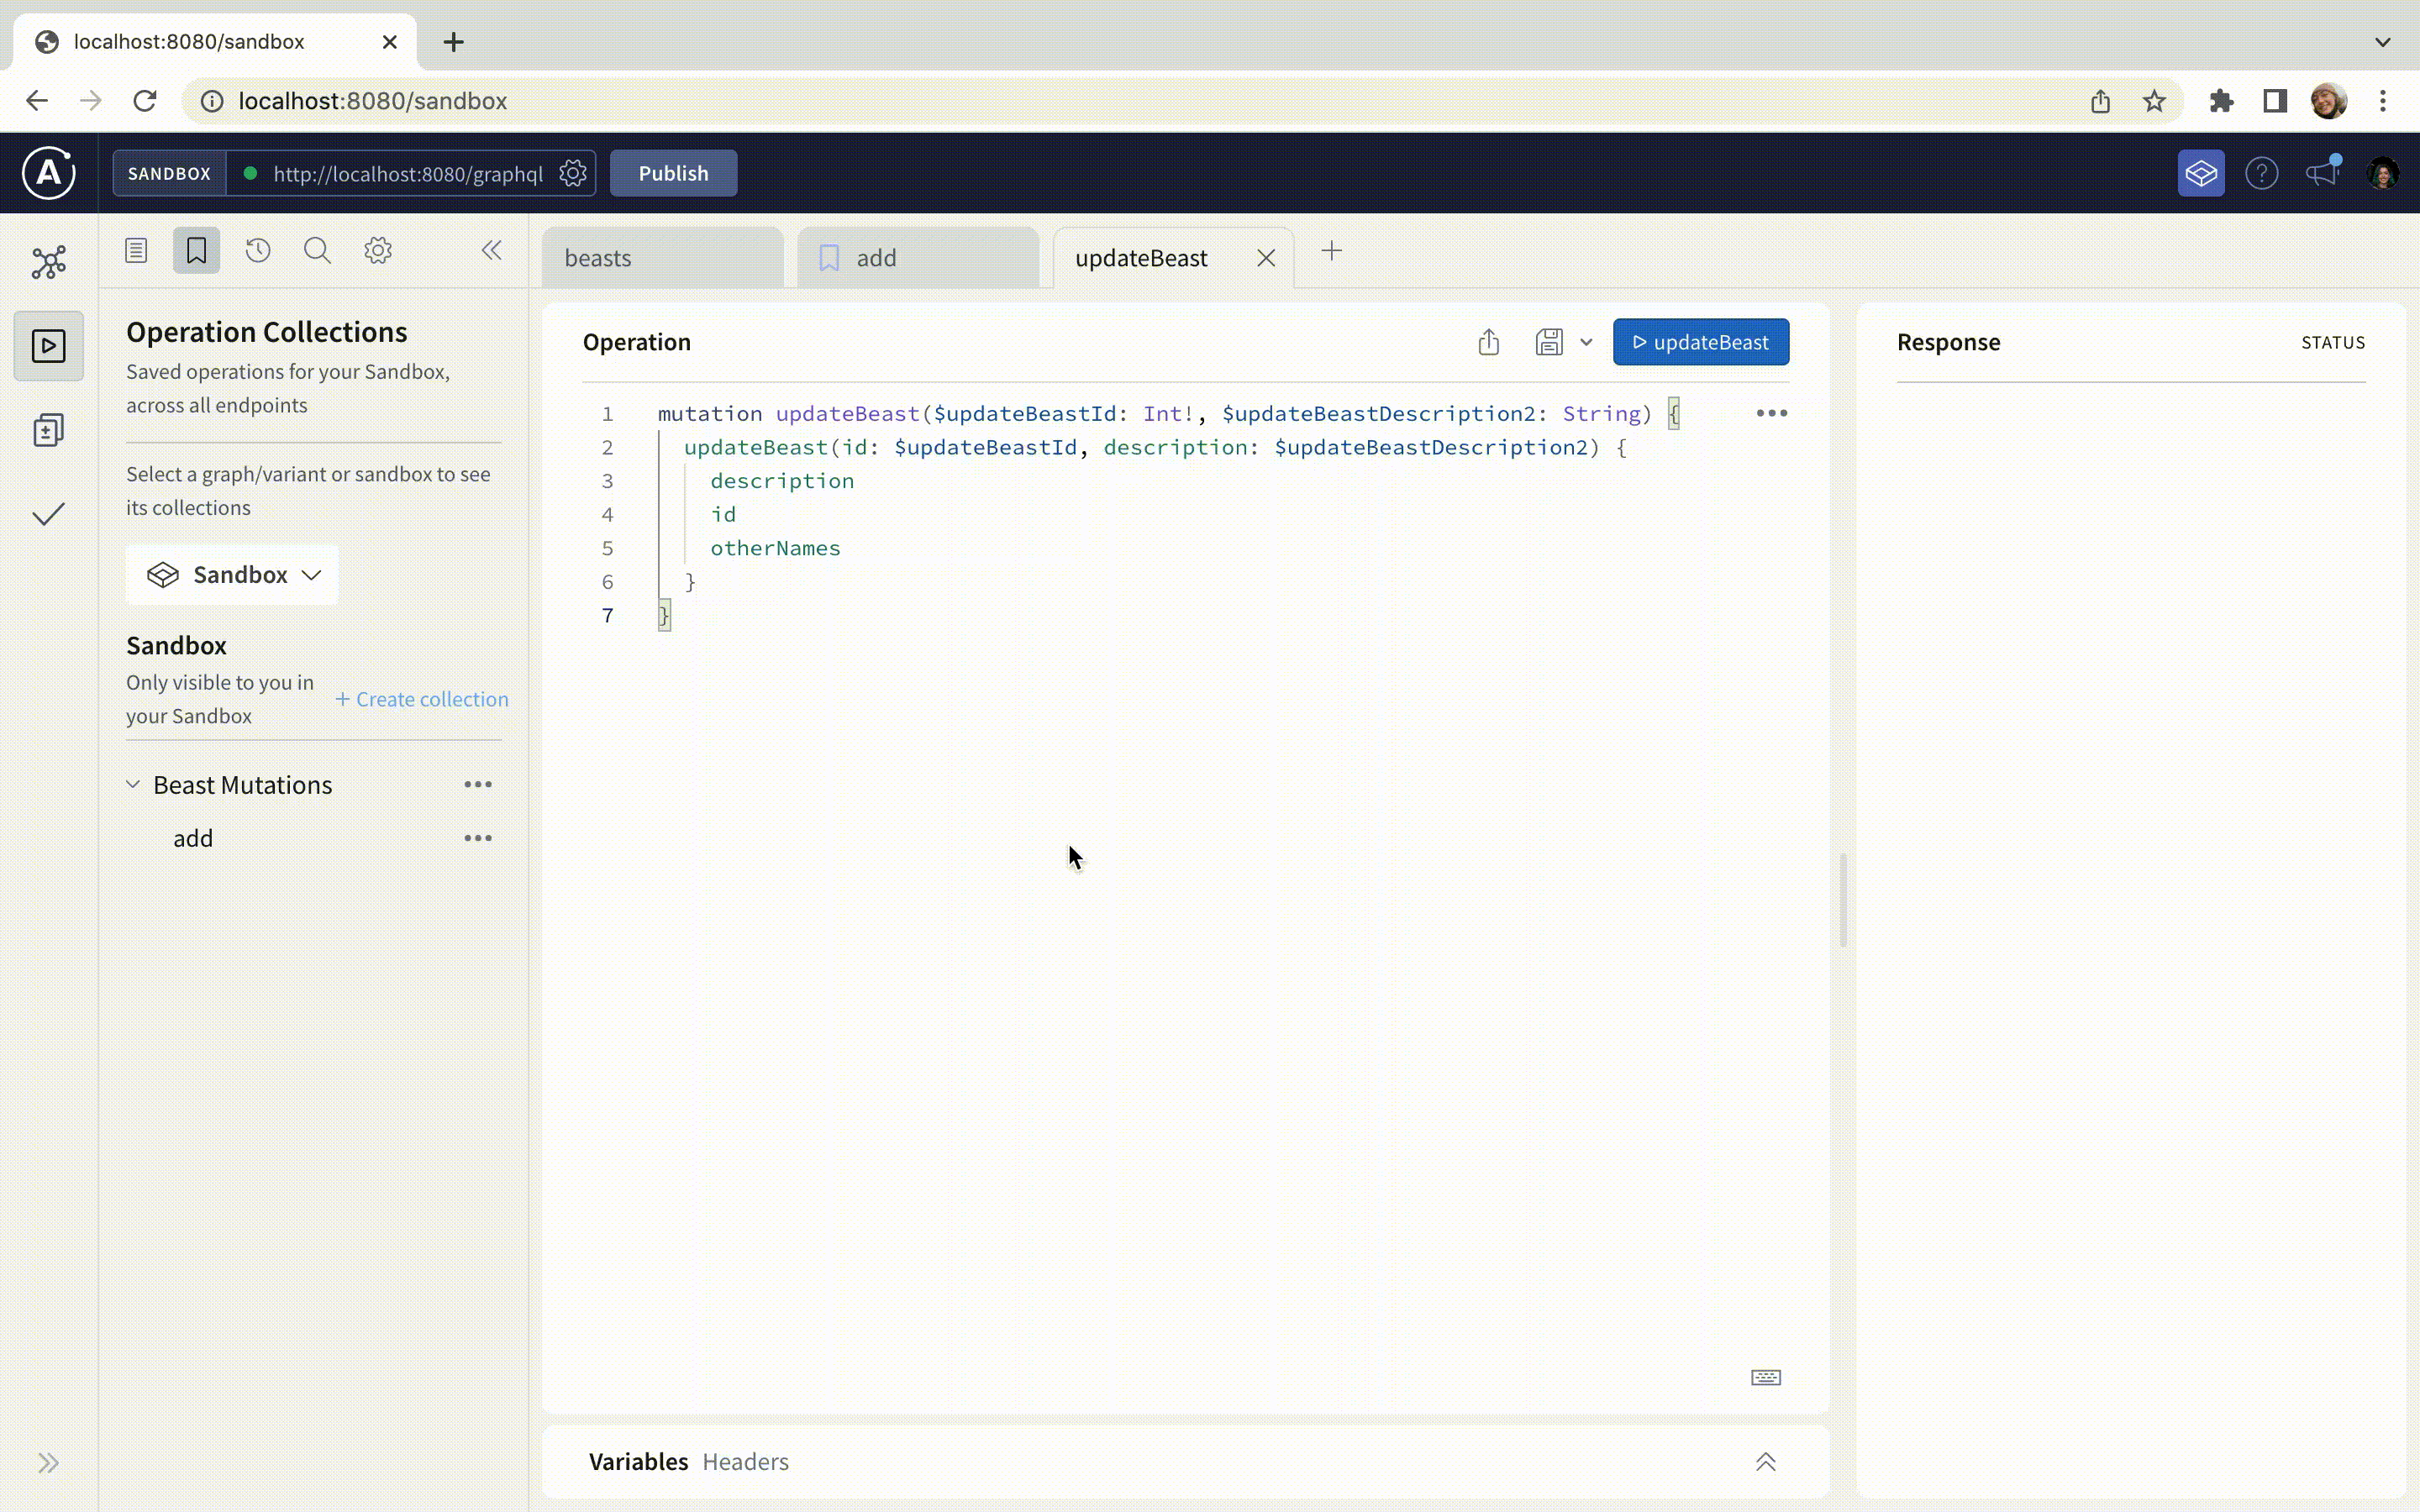Screen dimensions: 2420x1512
Task: Click the save operation disk icon
Action: click(1549, 342)
